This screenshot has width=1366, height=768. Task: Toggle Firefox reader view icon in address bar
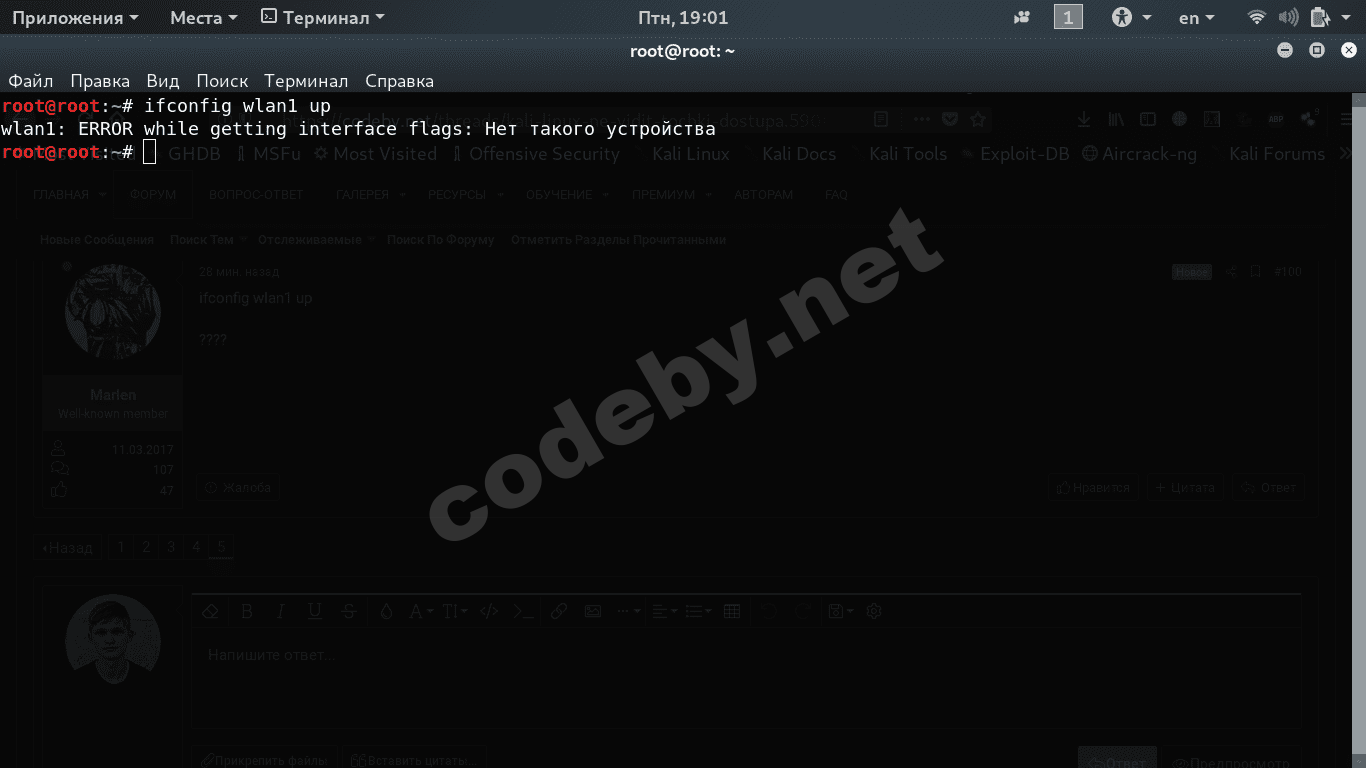pos(881,119)
